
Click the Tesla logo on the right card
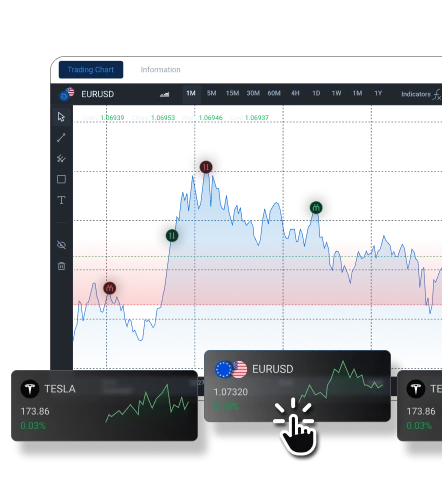[x=416, y=389]
